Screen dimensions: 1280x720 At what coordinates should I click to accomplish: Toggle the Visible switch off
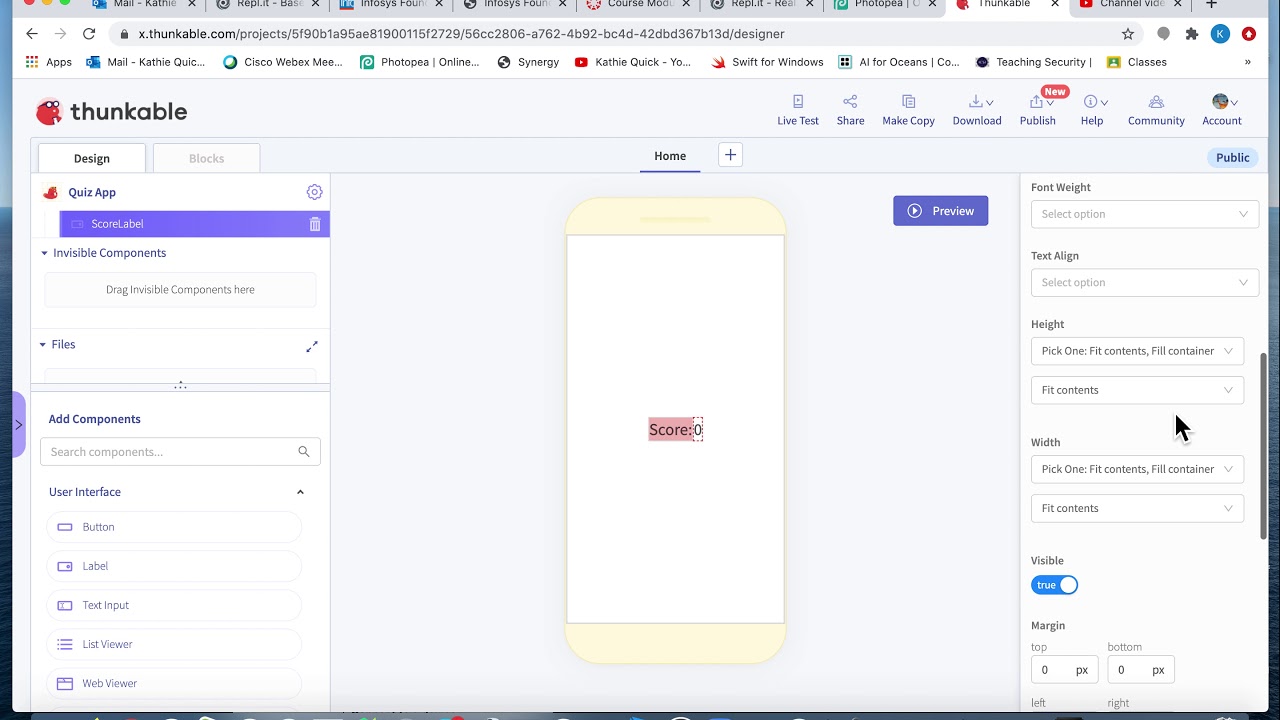click(x=1055, y=585)
